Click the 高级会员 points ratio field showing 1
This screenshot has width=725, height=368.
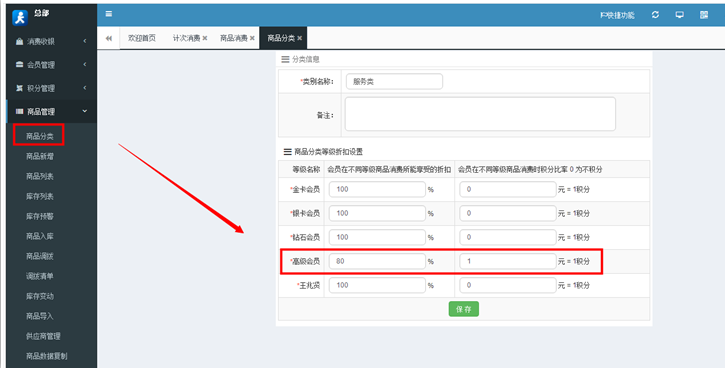coord(508,261)
